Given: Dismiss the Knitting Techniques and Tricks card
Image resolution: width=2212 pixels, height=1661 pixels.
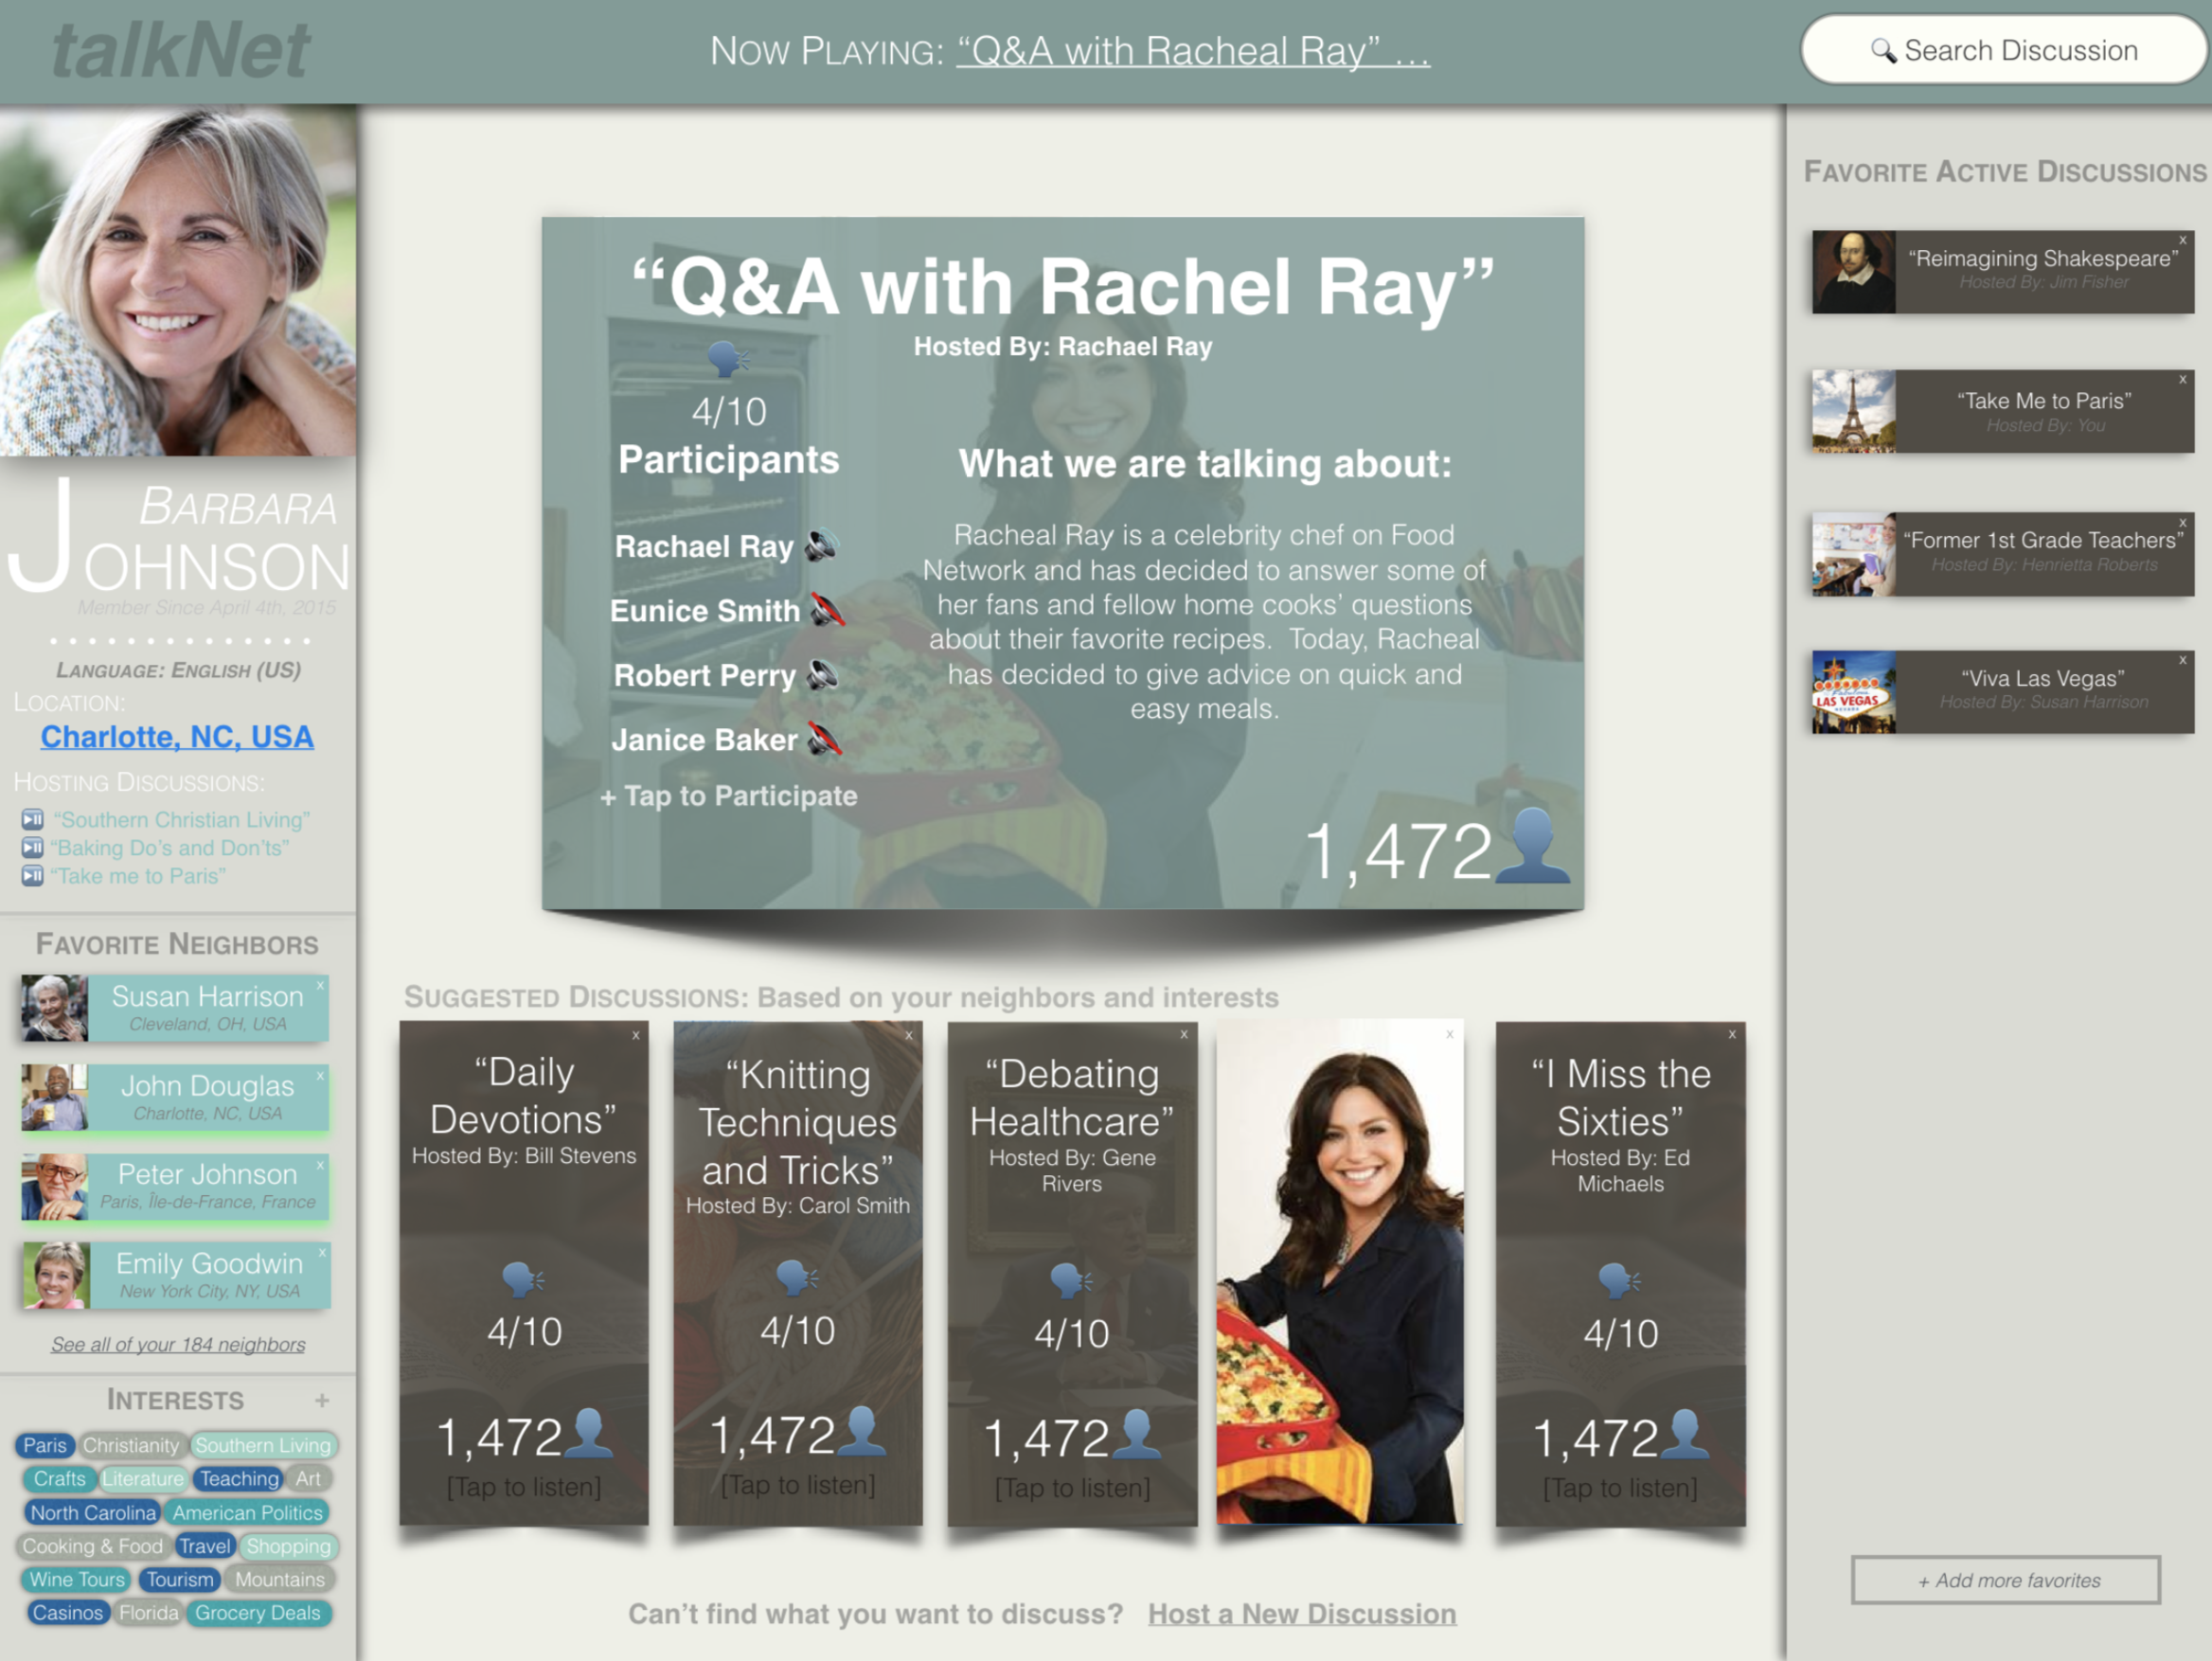Looking at the screenshot, I should (909, 1035).
